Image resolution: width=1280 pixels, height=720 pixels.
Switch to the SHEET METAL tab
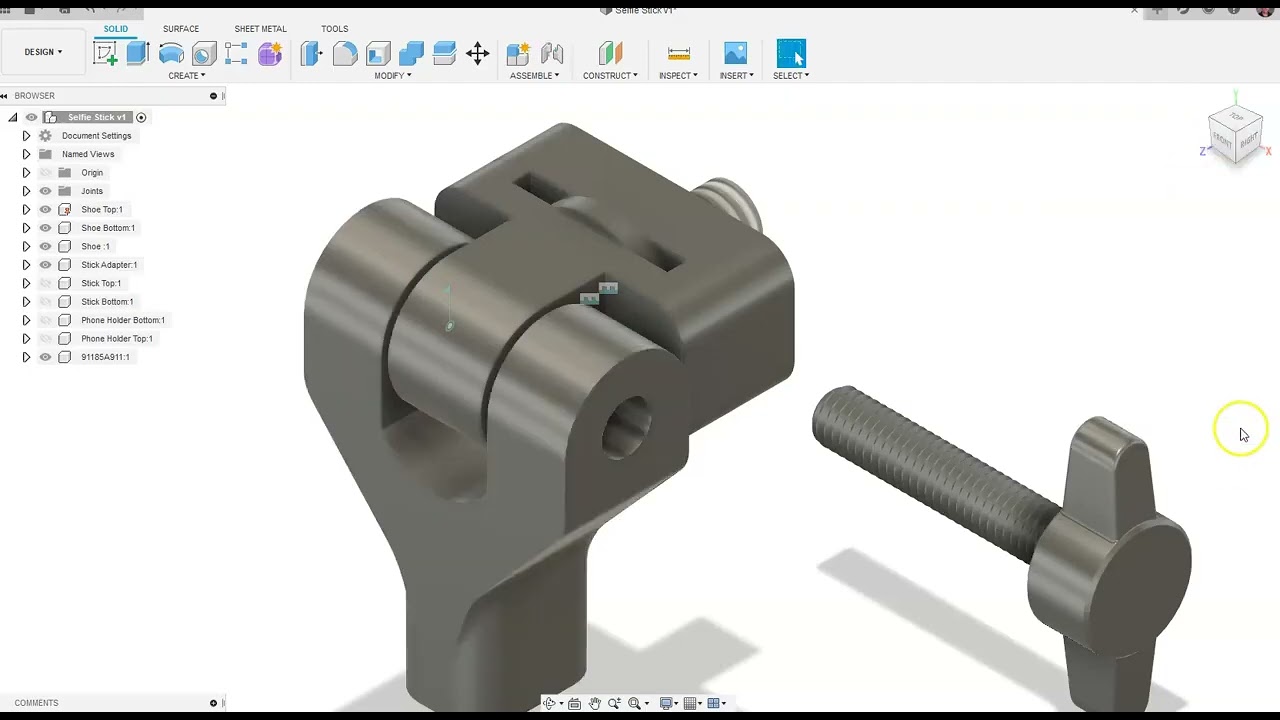tap(260, 29)
